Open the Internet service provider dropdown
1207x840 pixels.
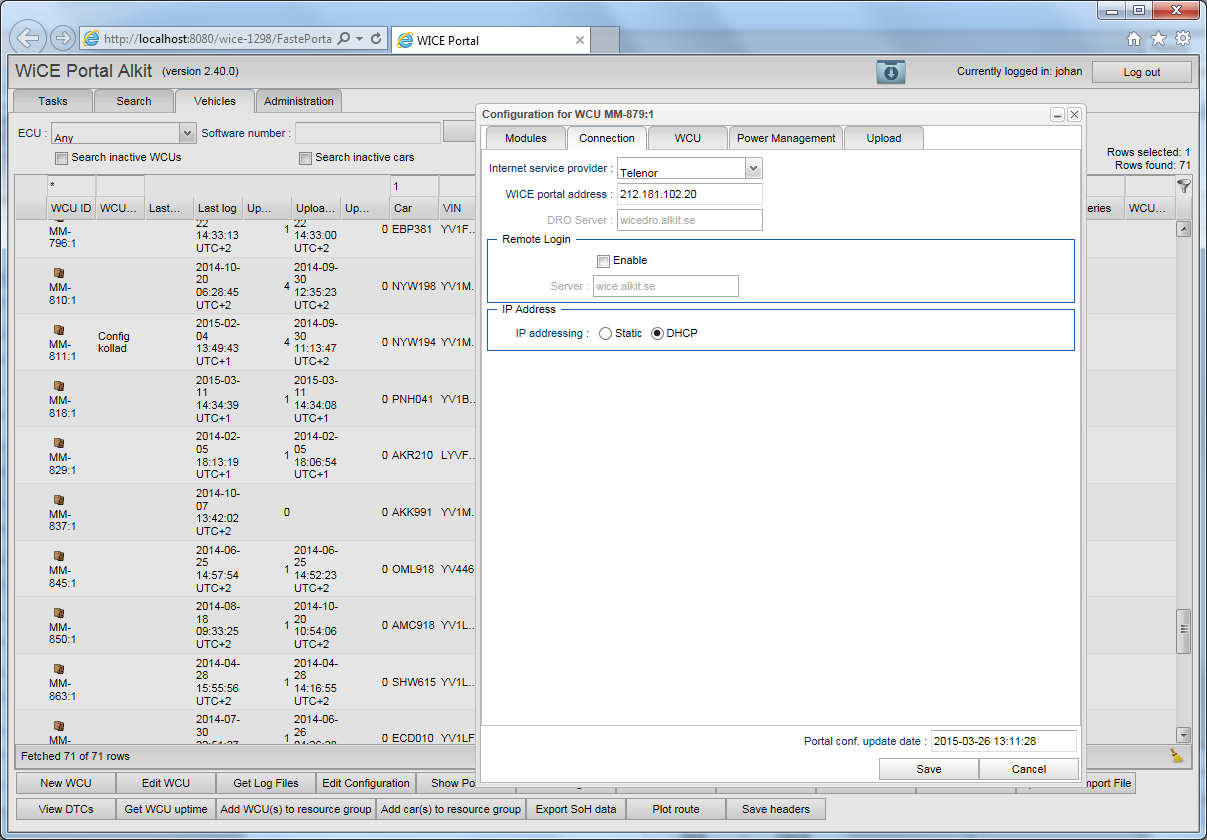(753, 169)
